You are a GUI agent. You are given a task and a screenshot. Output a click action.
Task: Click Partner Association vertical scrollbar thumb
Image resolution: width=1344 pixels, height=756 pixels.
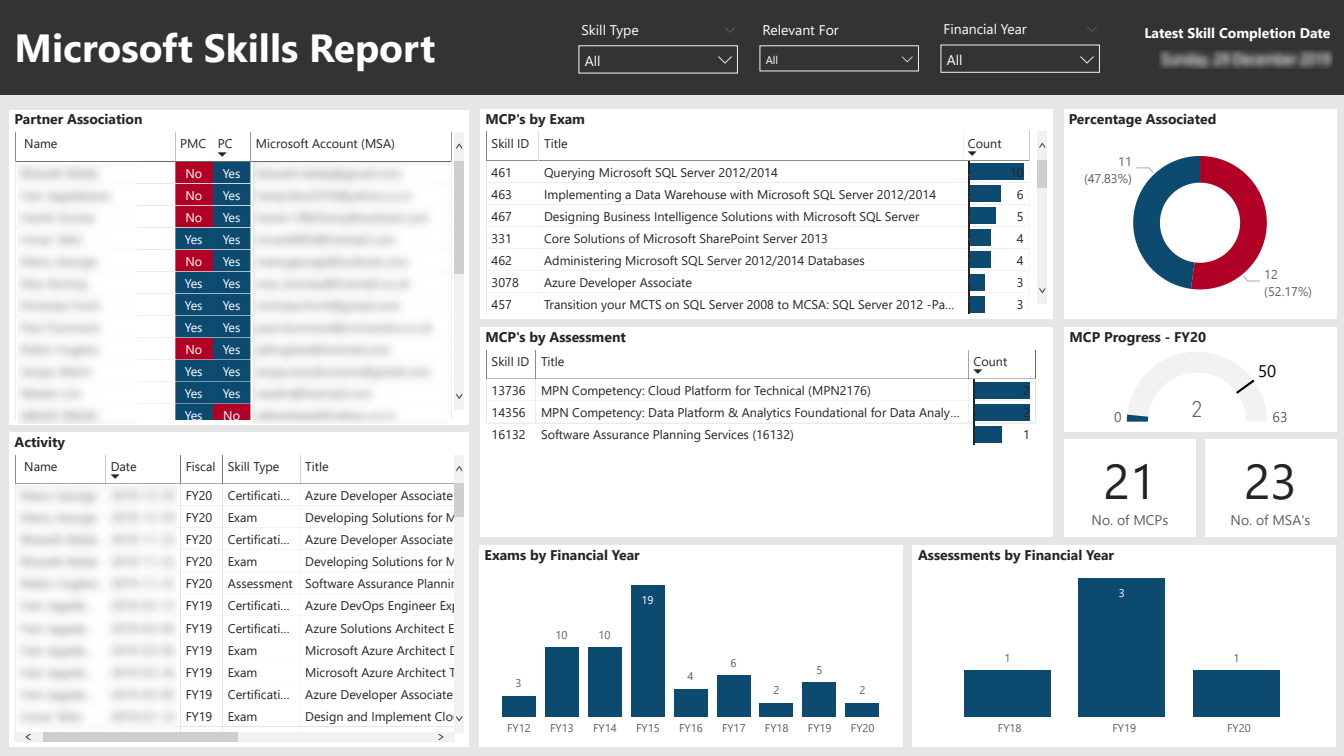pyautogui.click(x=459, y=217)
